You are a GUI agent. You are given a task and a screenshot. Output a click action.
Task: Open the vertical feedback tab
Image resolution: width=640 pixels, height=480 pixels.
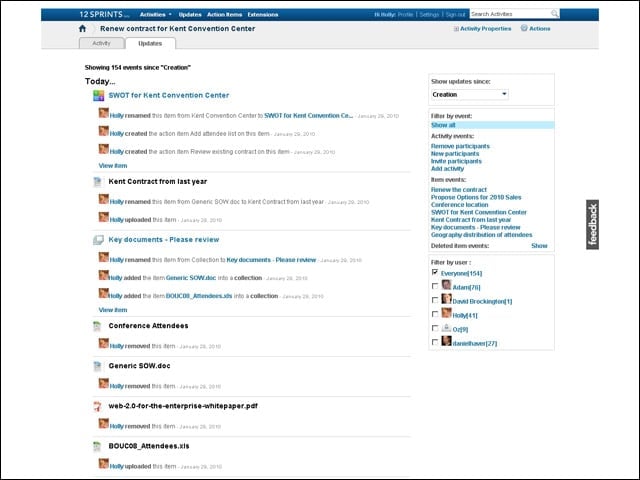592,224
